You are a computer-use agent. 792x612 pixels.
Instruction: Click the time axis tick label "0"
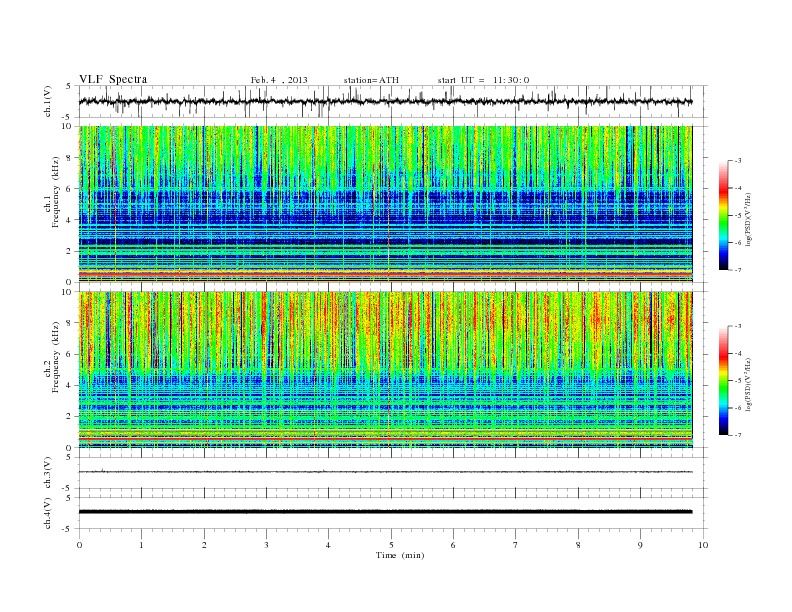(x=79, y=545)
